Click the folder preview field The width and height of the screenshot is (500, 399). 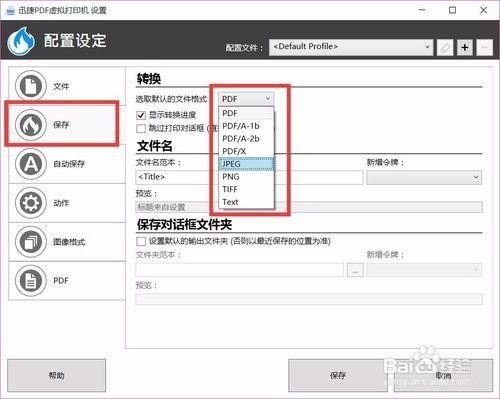click(x=309, y=299)
